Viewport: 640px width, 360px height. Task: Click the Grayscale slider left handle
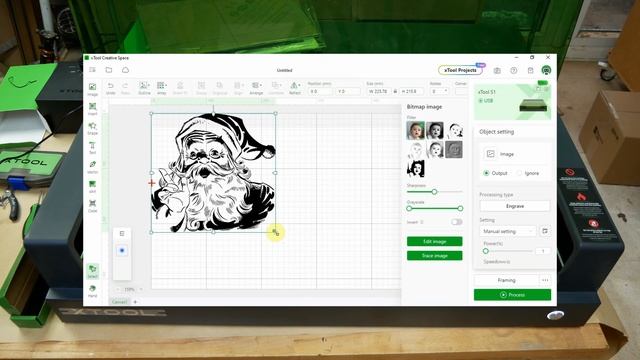click(x=409, y=208)
